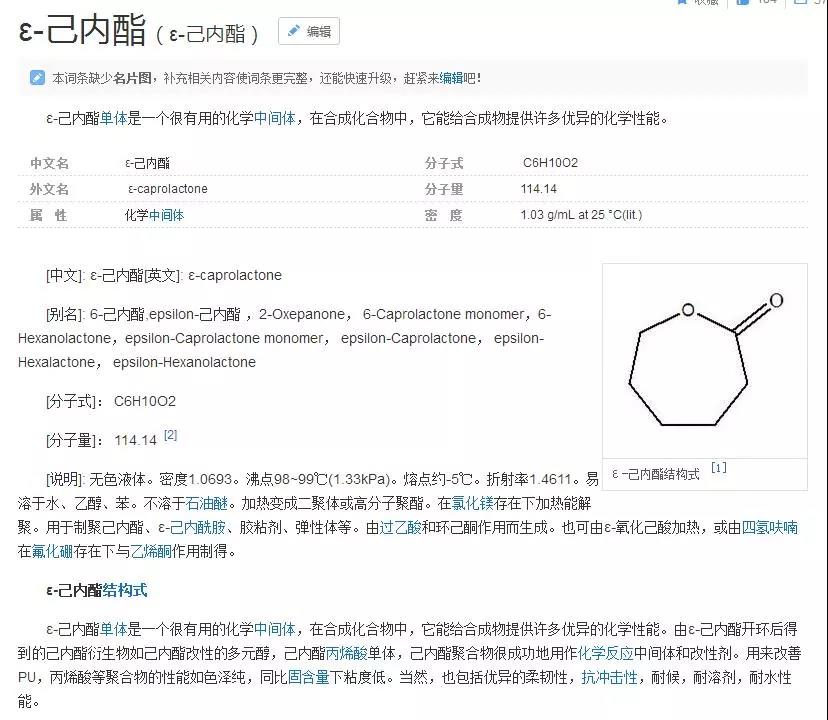Click the blue pencil icon in notice bar
This screenshot has width=828, height=720.
(37, 78)
